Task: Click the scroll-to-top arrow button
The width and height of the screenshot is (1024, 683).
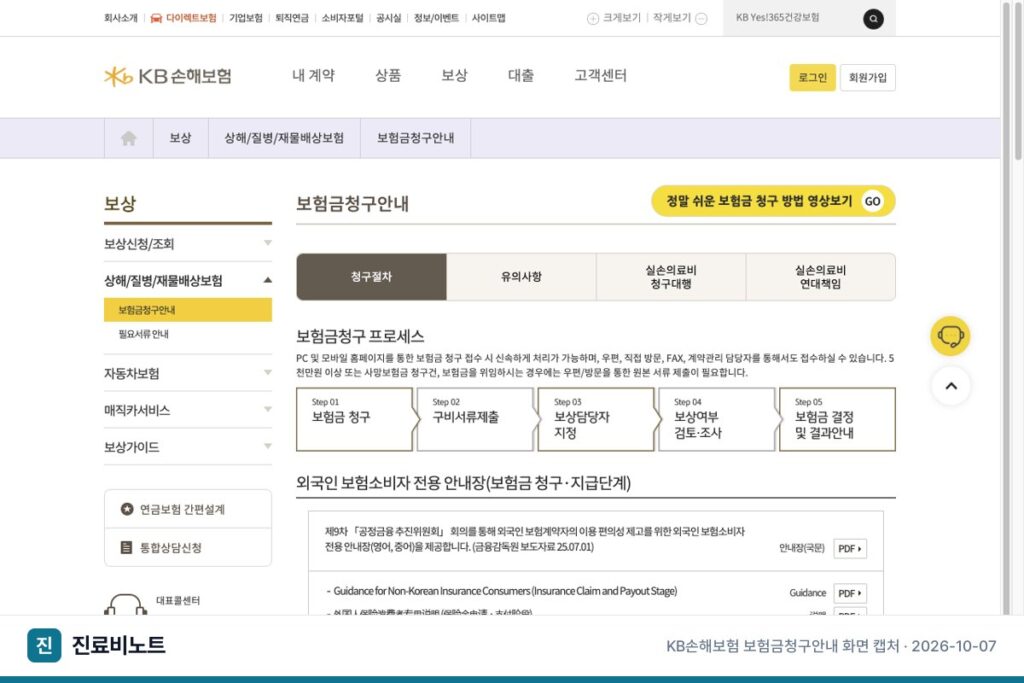Action: 951,386
